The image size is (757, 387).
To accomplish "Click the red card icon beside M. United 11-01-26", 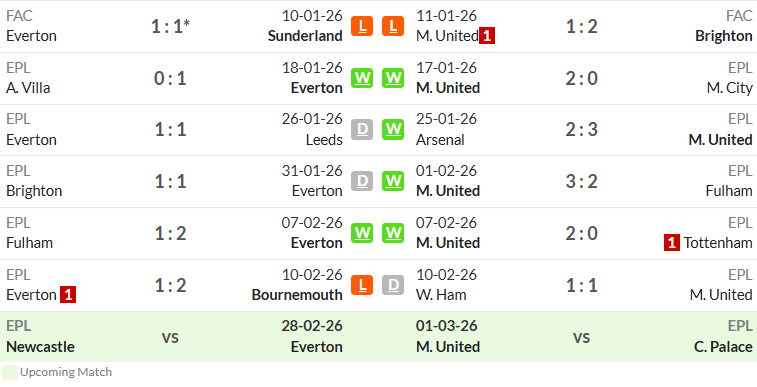I will click(487, 36).
